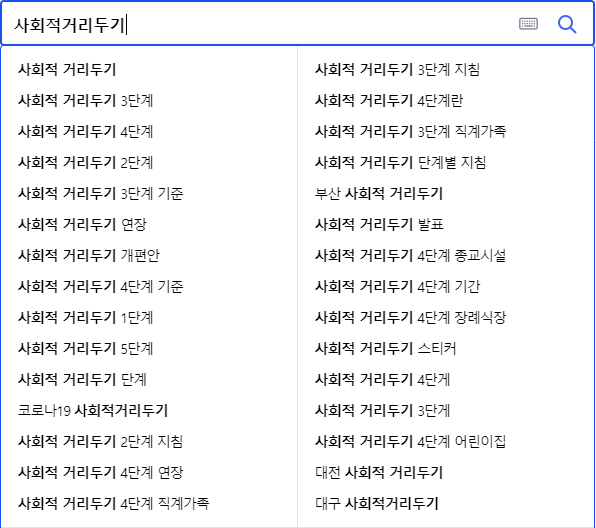Screen dimensions: 596x528
Task: Open the on-screen keyboard icon
Action: [528, 24]
